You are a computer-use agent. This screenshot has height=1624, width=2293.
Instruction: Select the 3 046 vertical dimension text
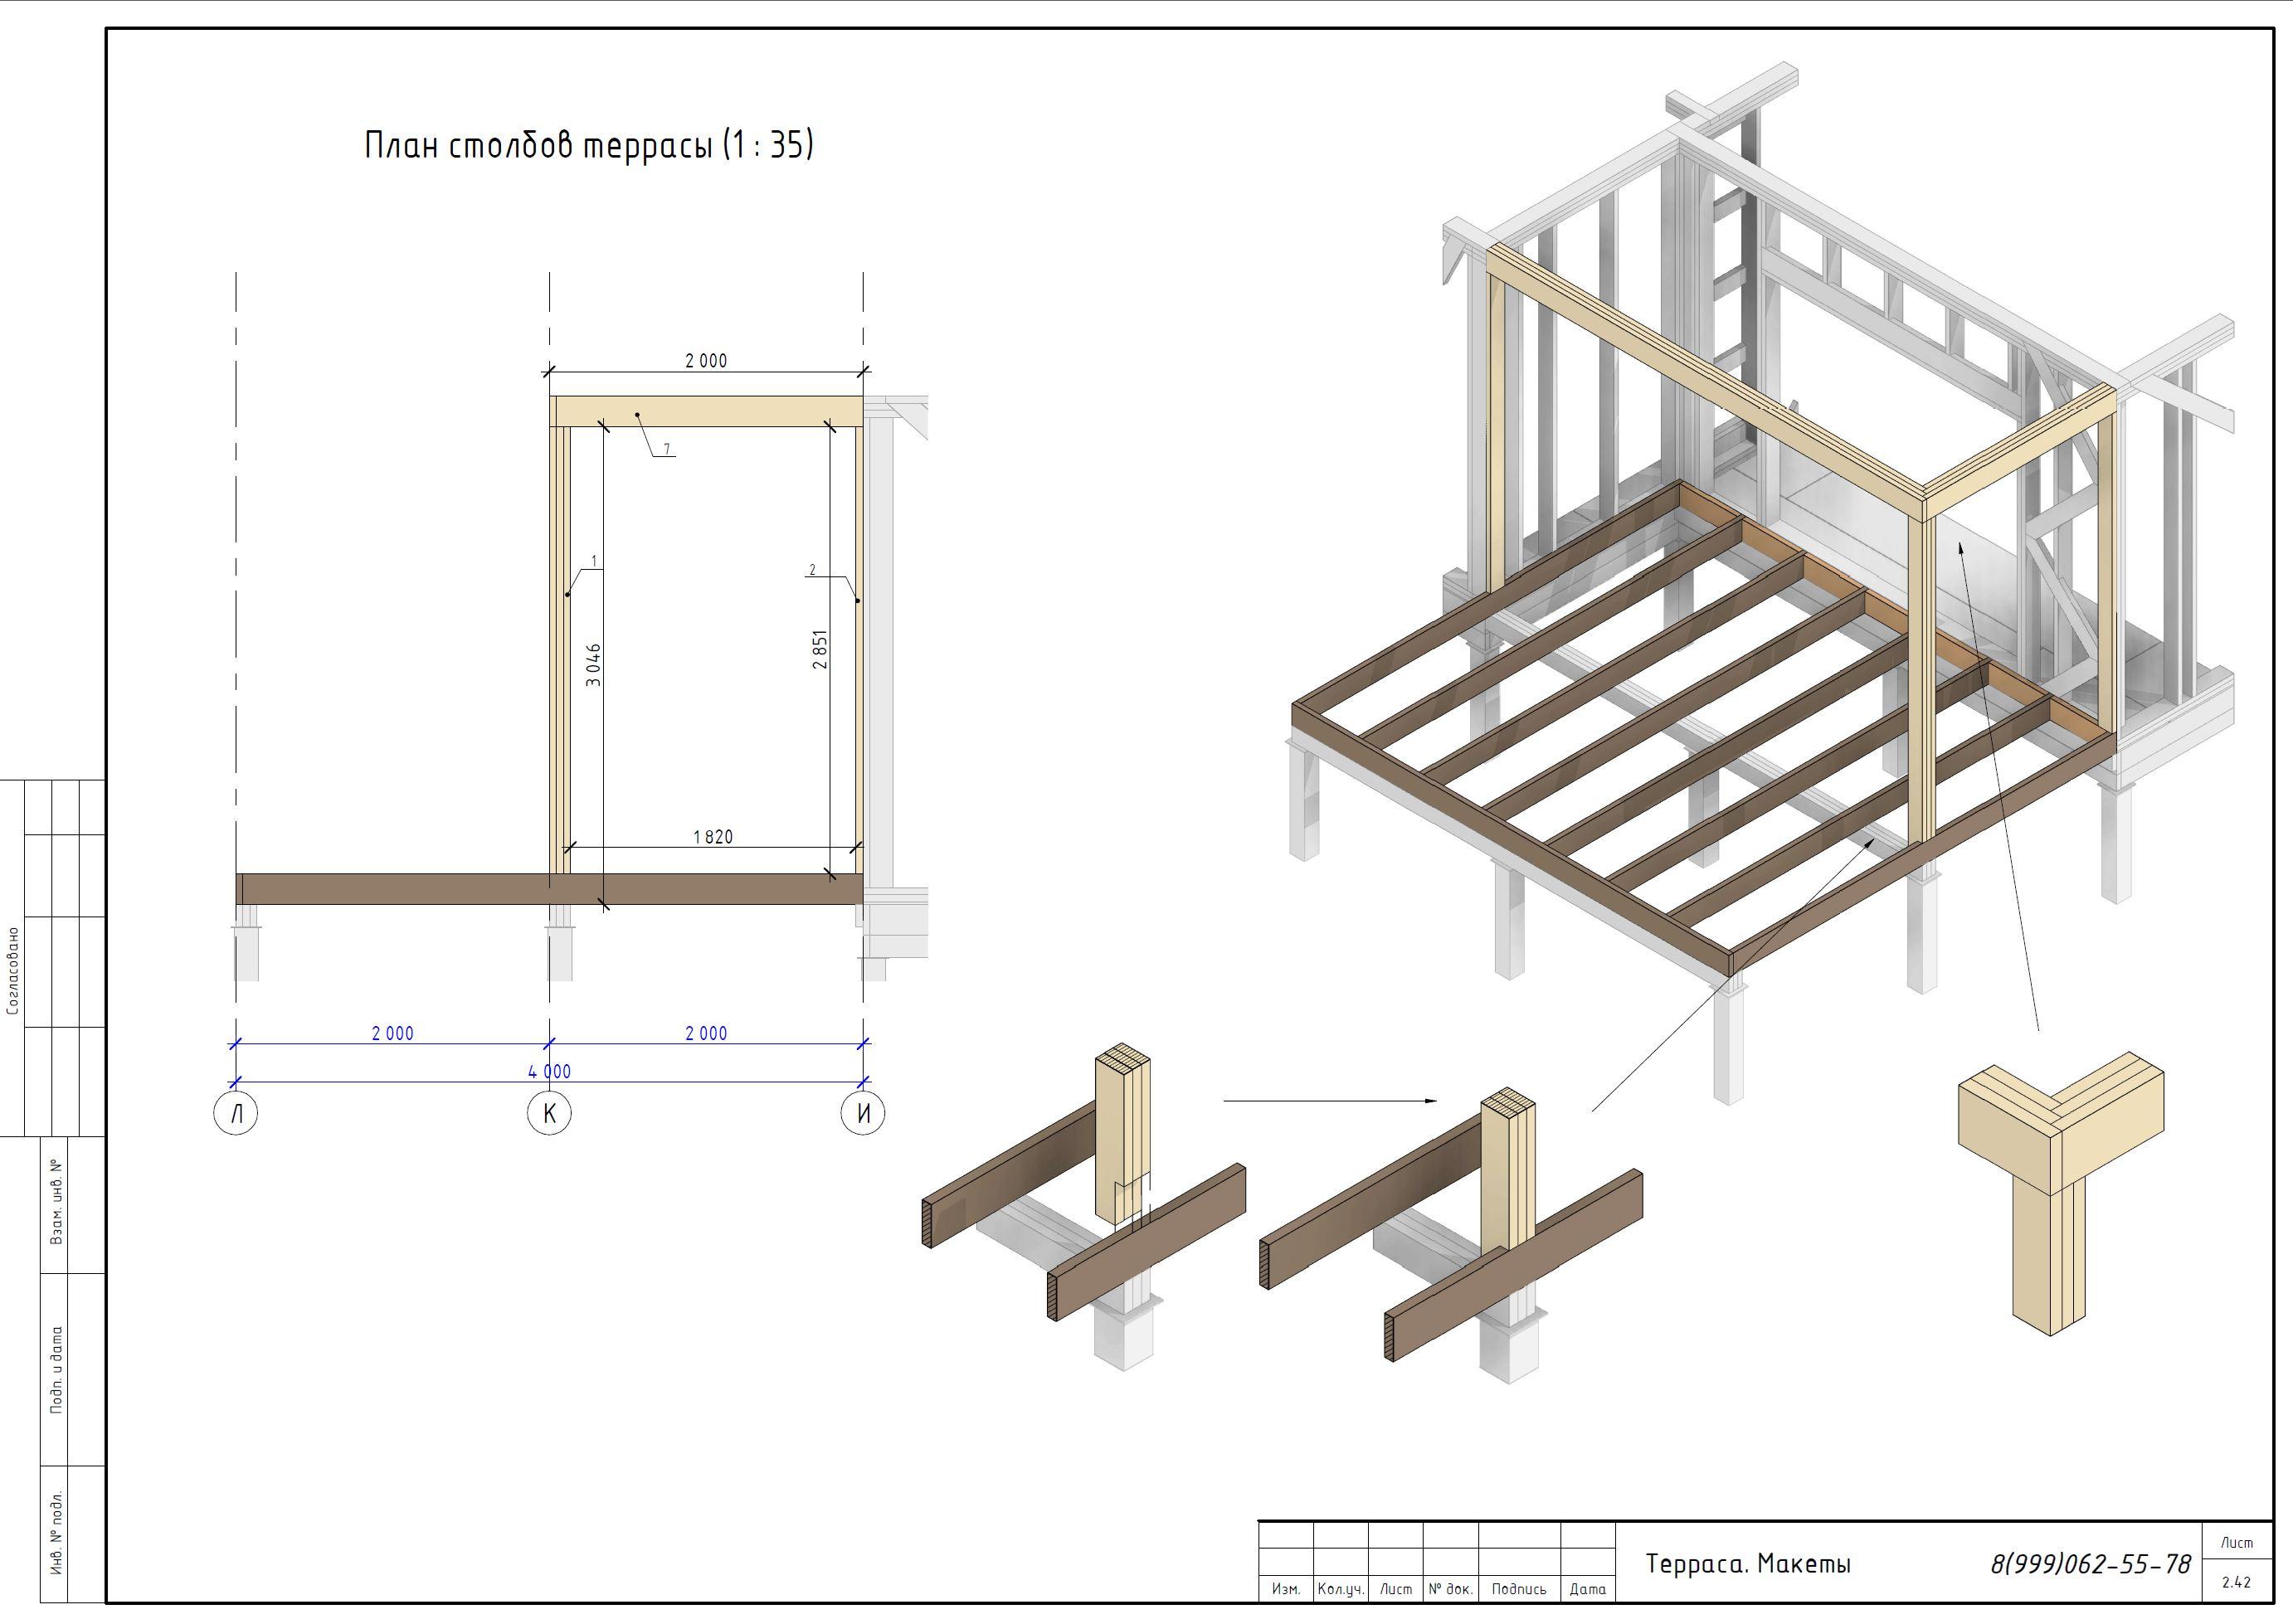point(593,665)
